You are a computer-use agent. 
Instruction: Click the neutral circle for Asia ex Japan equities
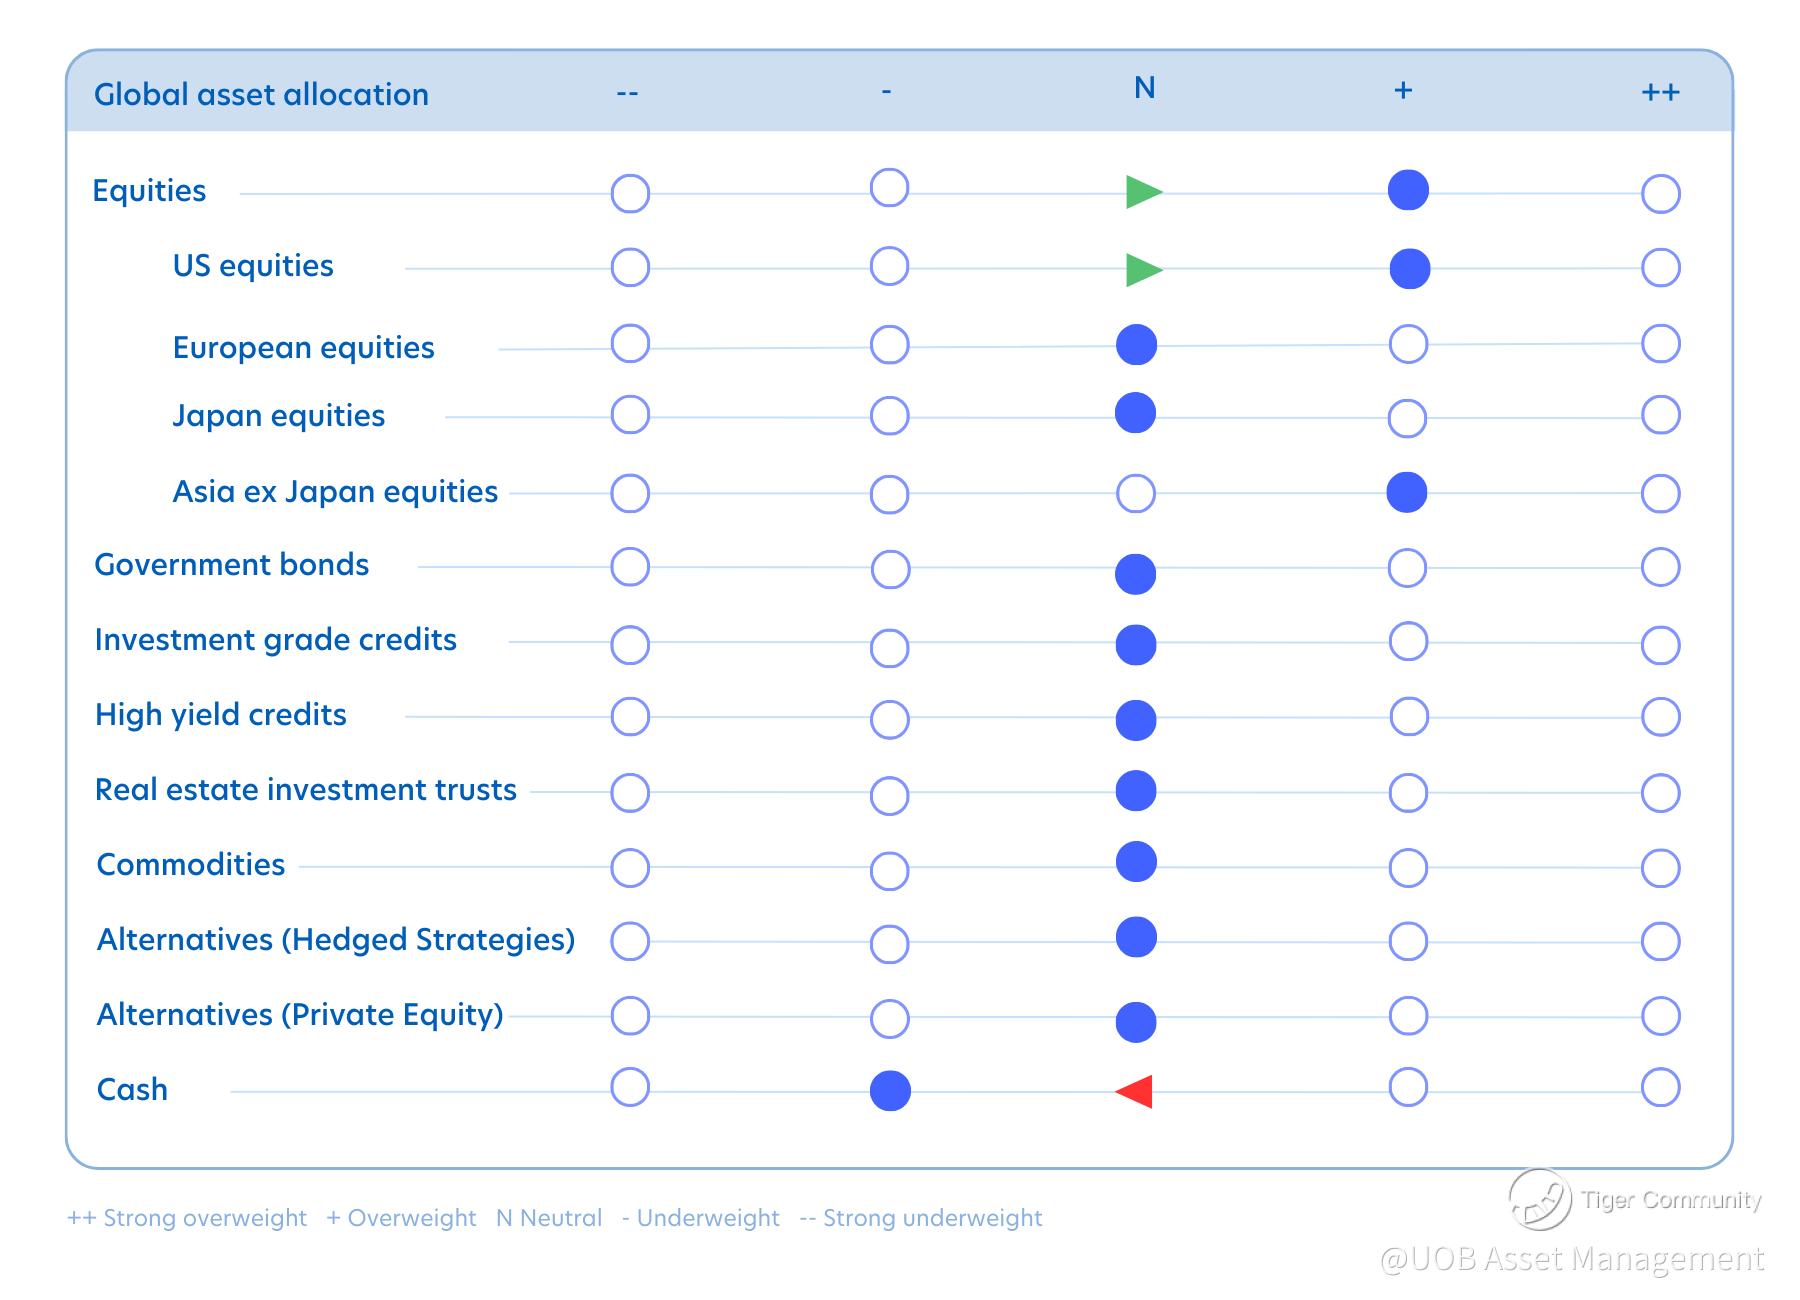click(x=1136, y=493)
